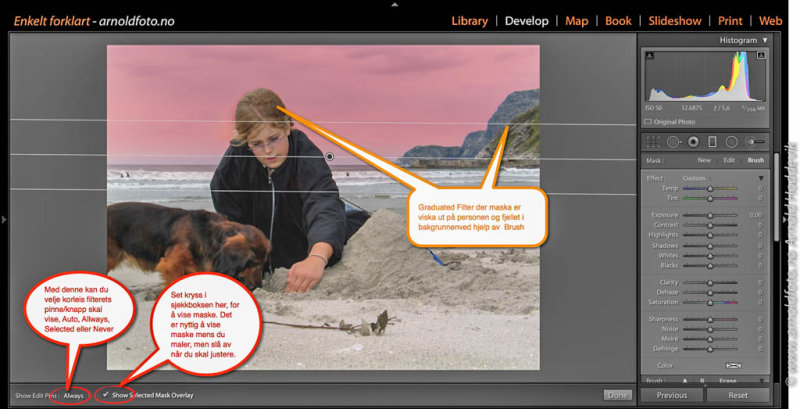Switch to the Slideshow module
Screen dimensions: 800x409
[674, 21]
